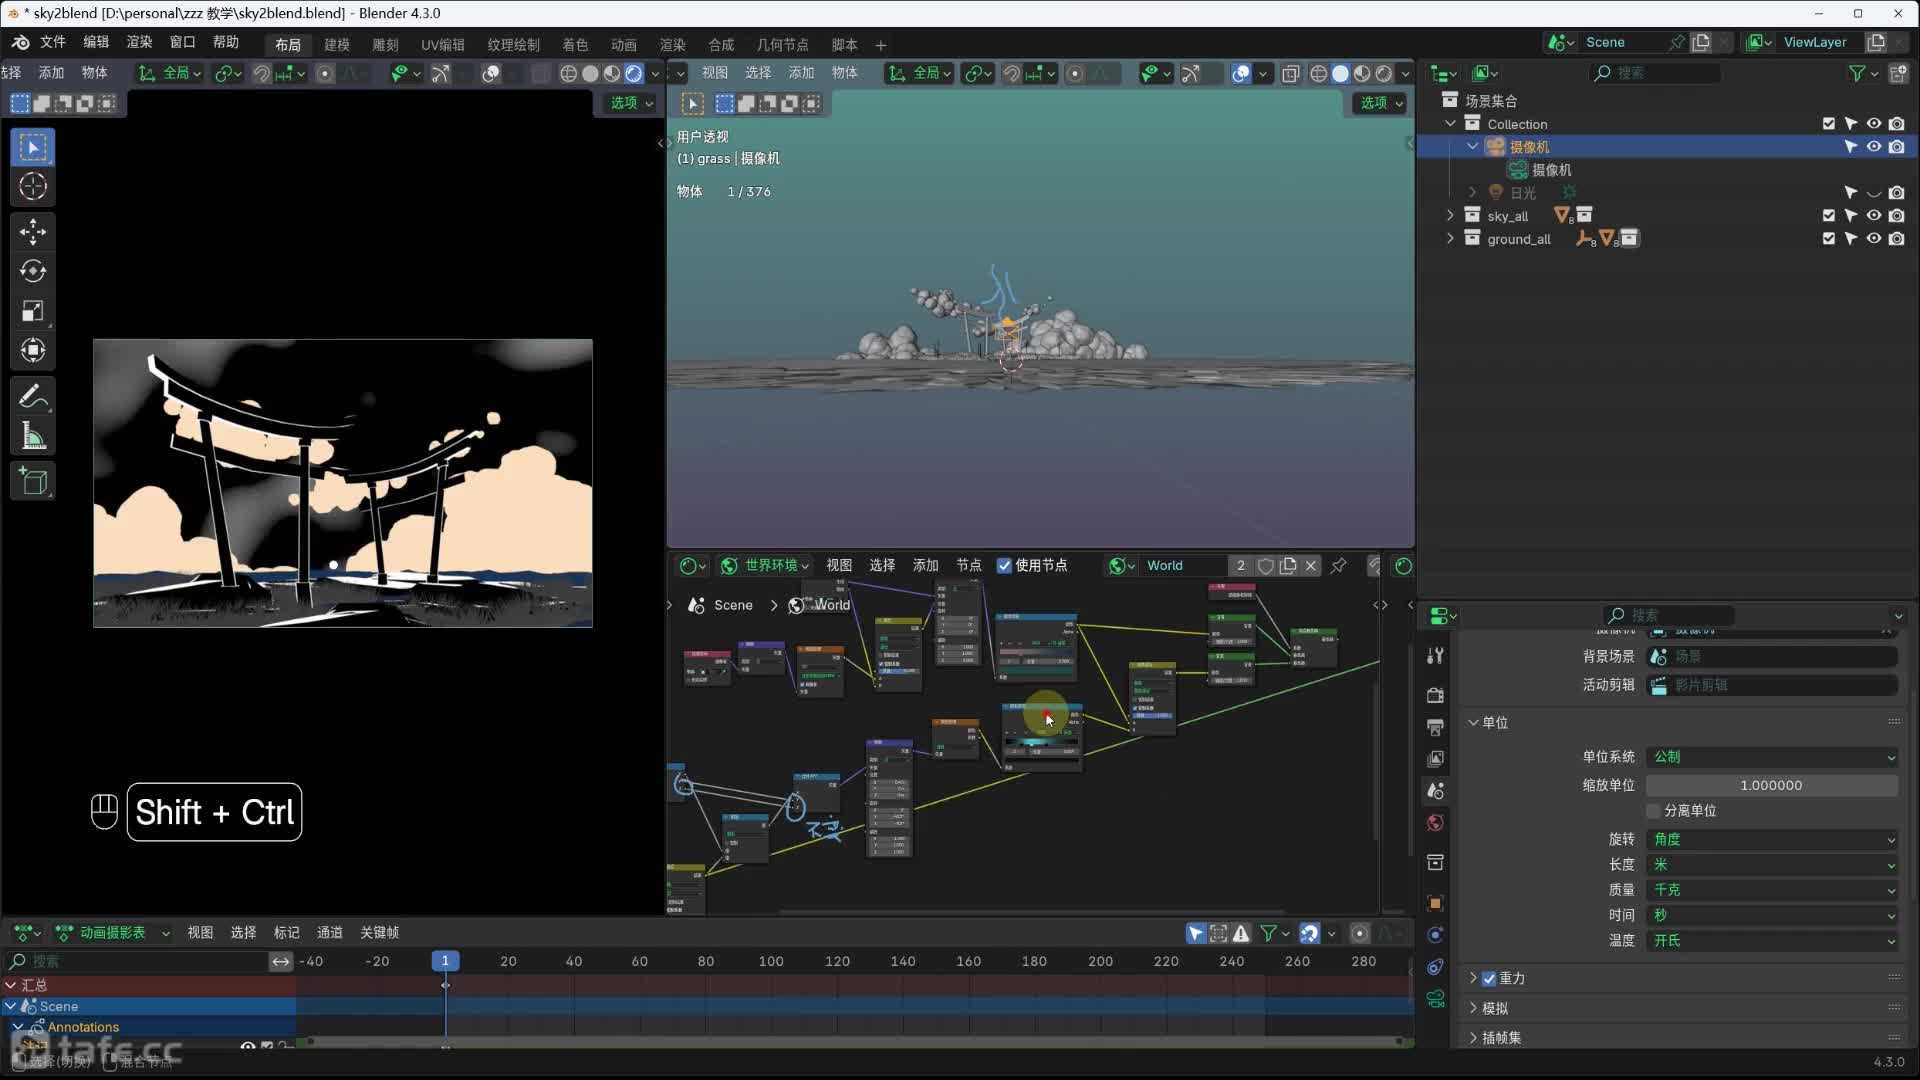Enable the Separate Units checkbox
Image resolution: width=1920 pixels, height=1080 pixels.
click(1654, 811)
